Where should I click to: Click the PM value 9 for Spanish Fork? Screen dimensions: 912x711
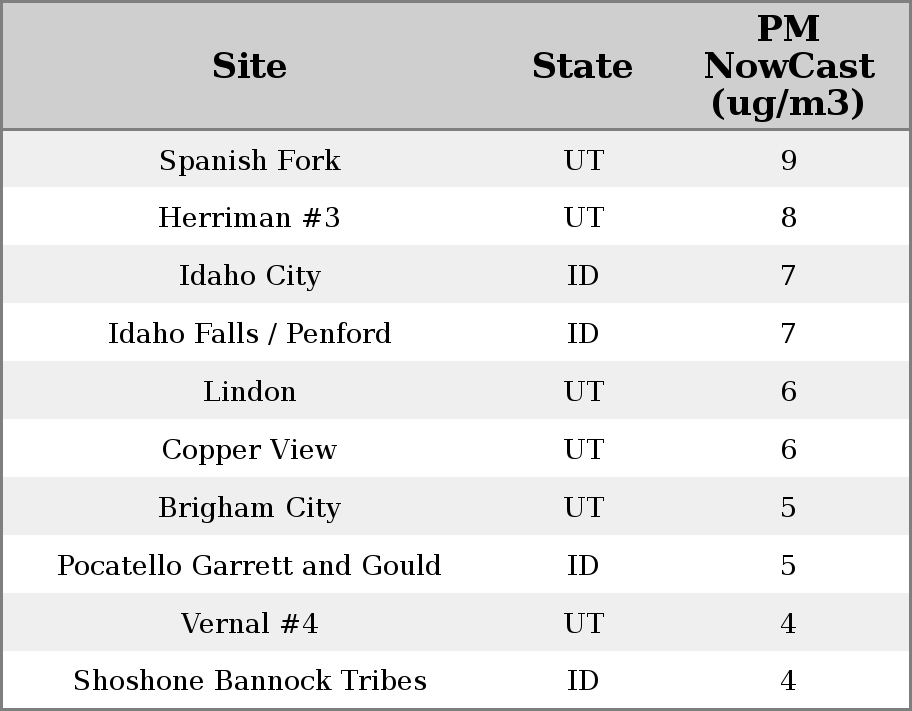(788, 161)
